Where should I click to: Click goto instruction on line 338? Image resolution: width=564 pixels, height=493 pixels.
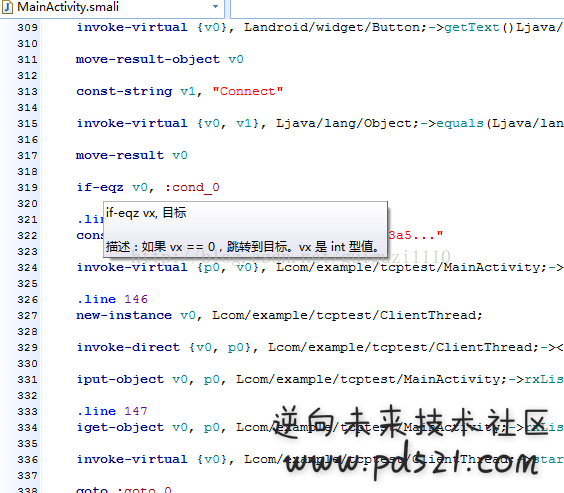[x=92, y=489]
